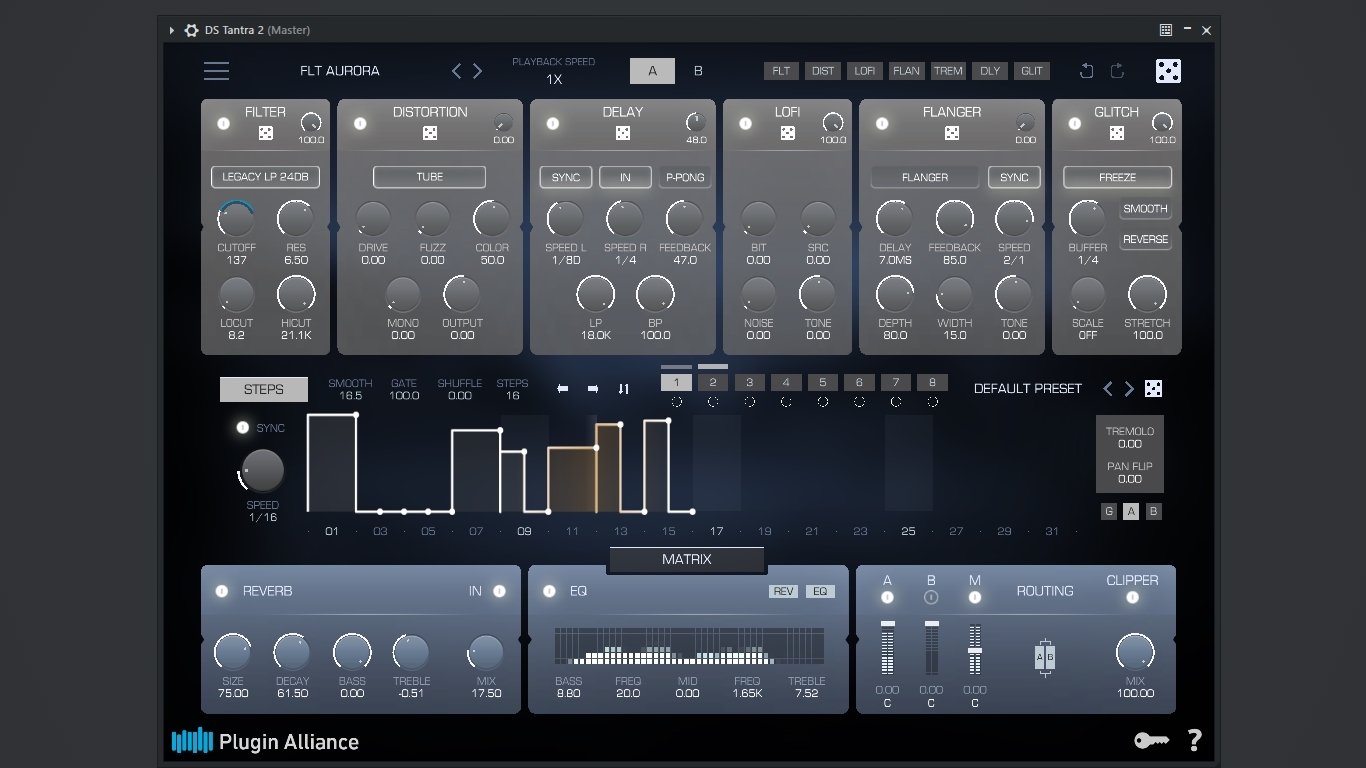Viewport: 1366px width, 768px height.
Task: Open the TUBE distortion type dropdown
Action: click(x=429, y=177)
